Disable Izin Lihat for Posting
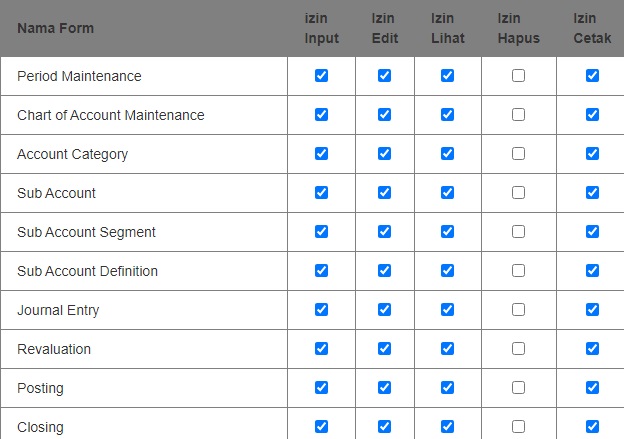The image size is (624, 439). (447, 388)
